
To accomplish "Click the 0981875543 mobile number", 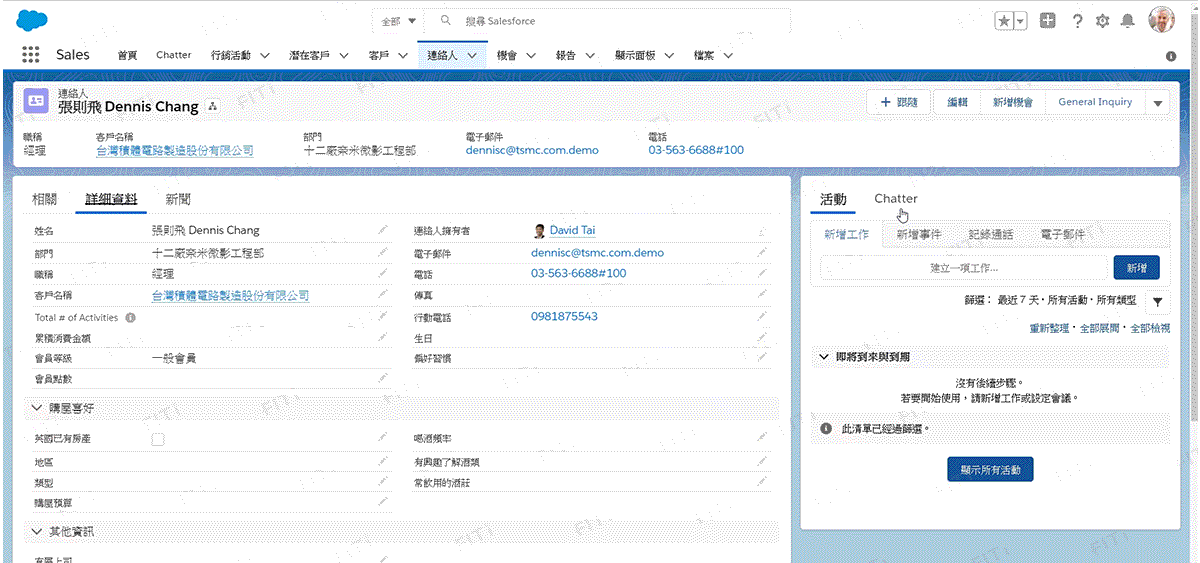I will click(564, 316).
